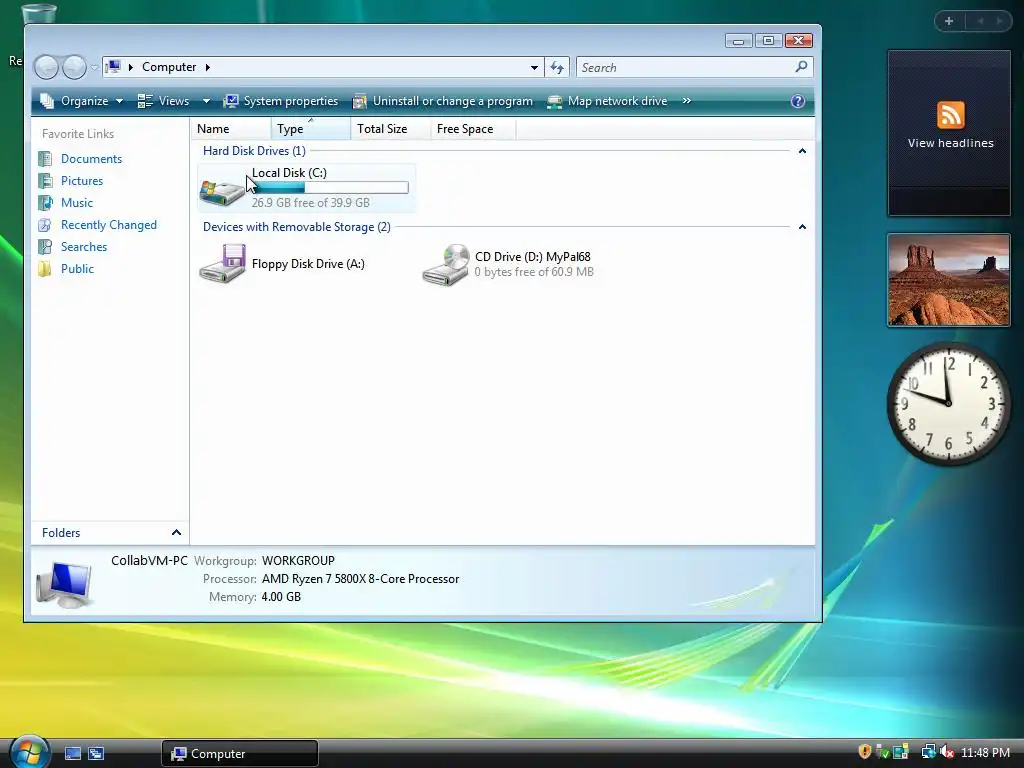1024x768 pixels.
Task: Click the Recently Changed icon in sidebar
Action: pyautogui.click(x=45, y=225)
